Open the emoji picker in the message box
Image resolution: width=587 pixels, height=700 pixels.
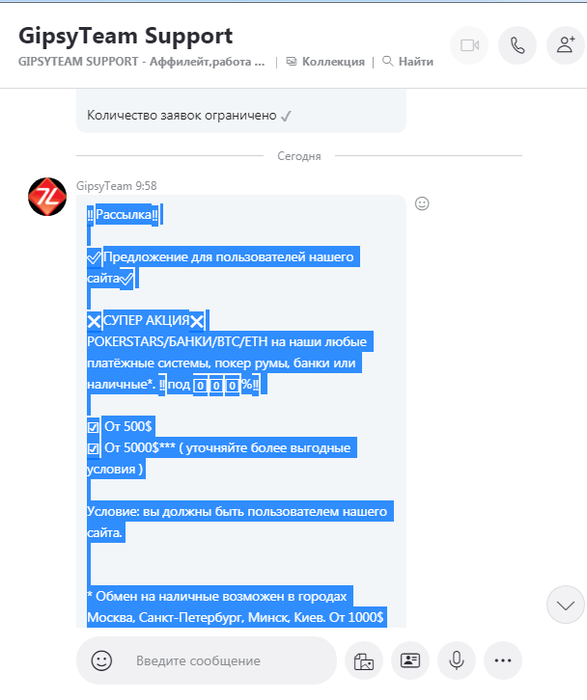pyautogui.click(x=101, y=660)
